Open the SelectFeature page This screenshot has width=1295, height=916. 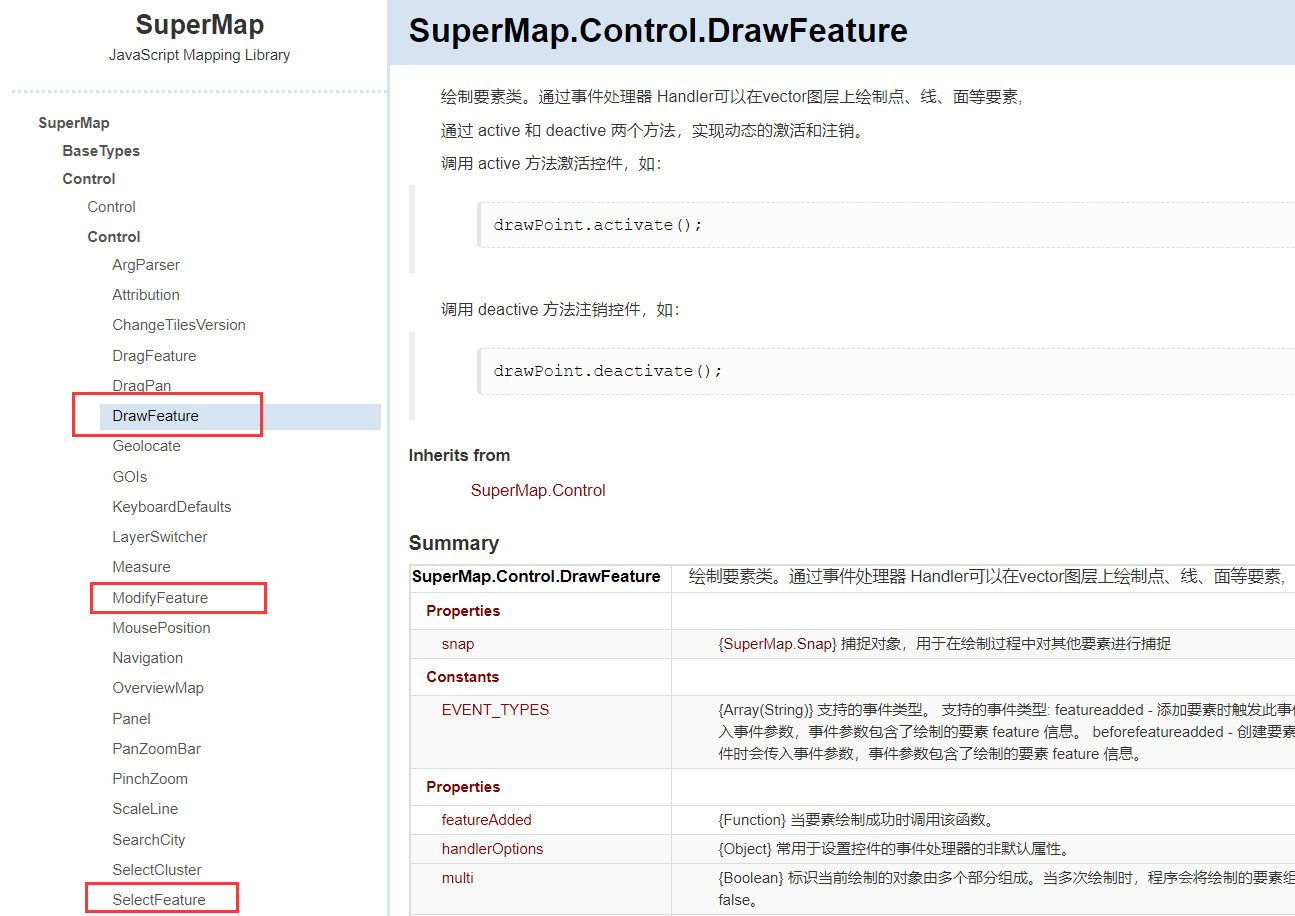[159, 900]
